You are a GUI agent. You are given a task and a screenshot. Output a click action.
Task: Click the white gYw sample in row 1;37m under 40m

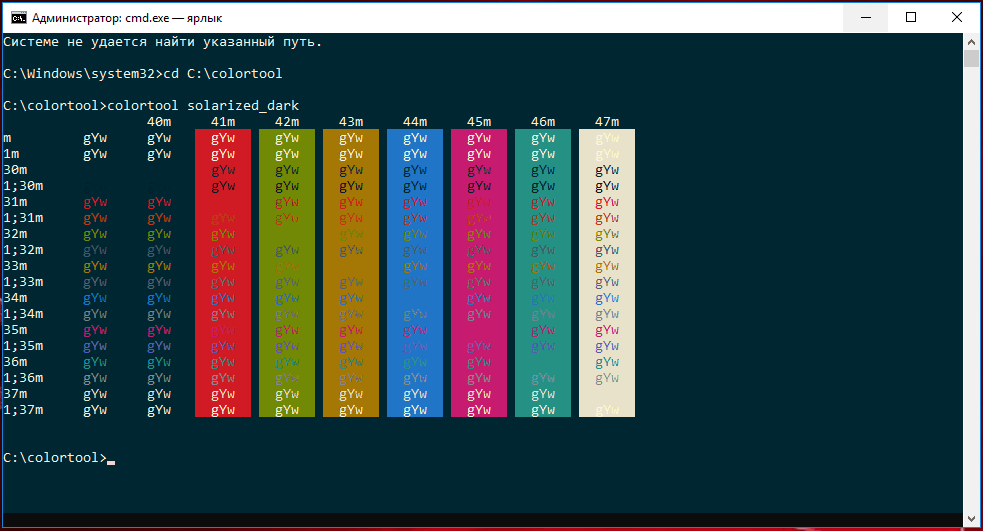159,410
